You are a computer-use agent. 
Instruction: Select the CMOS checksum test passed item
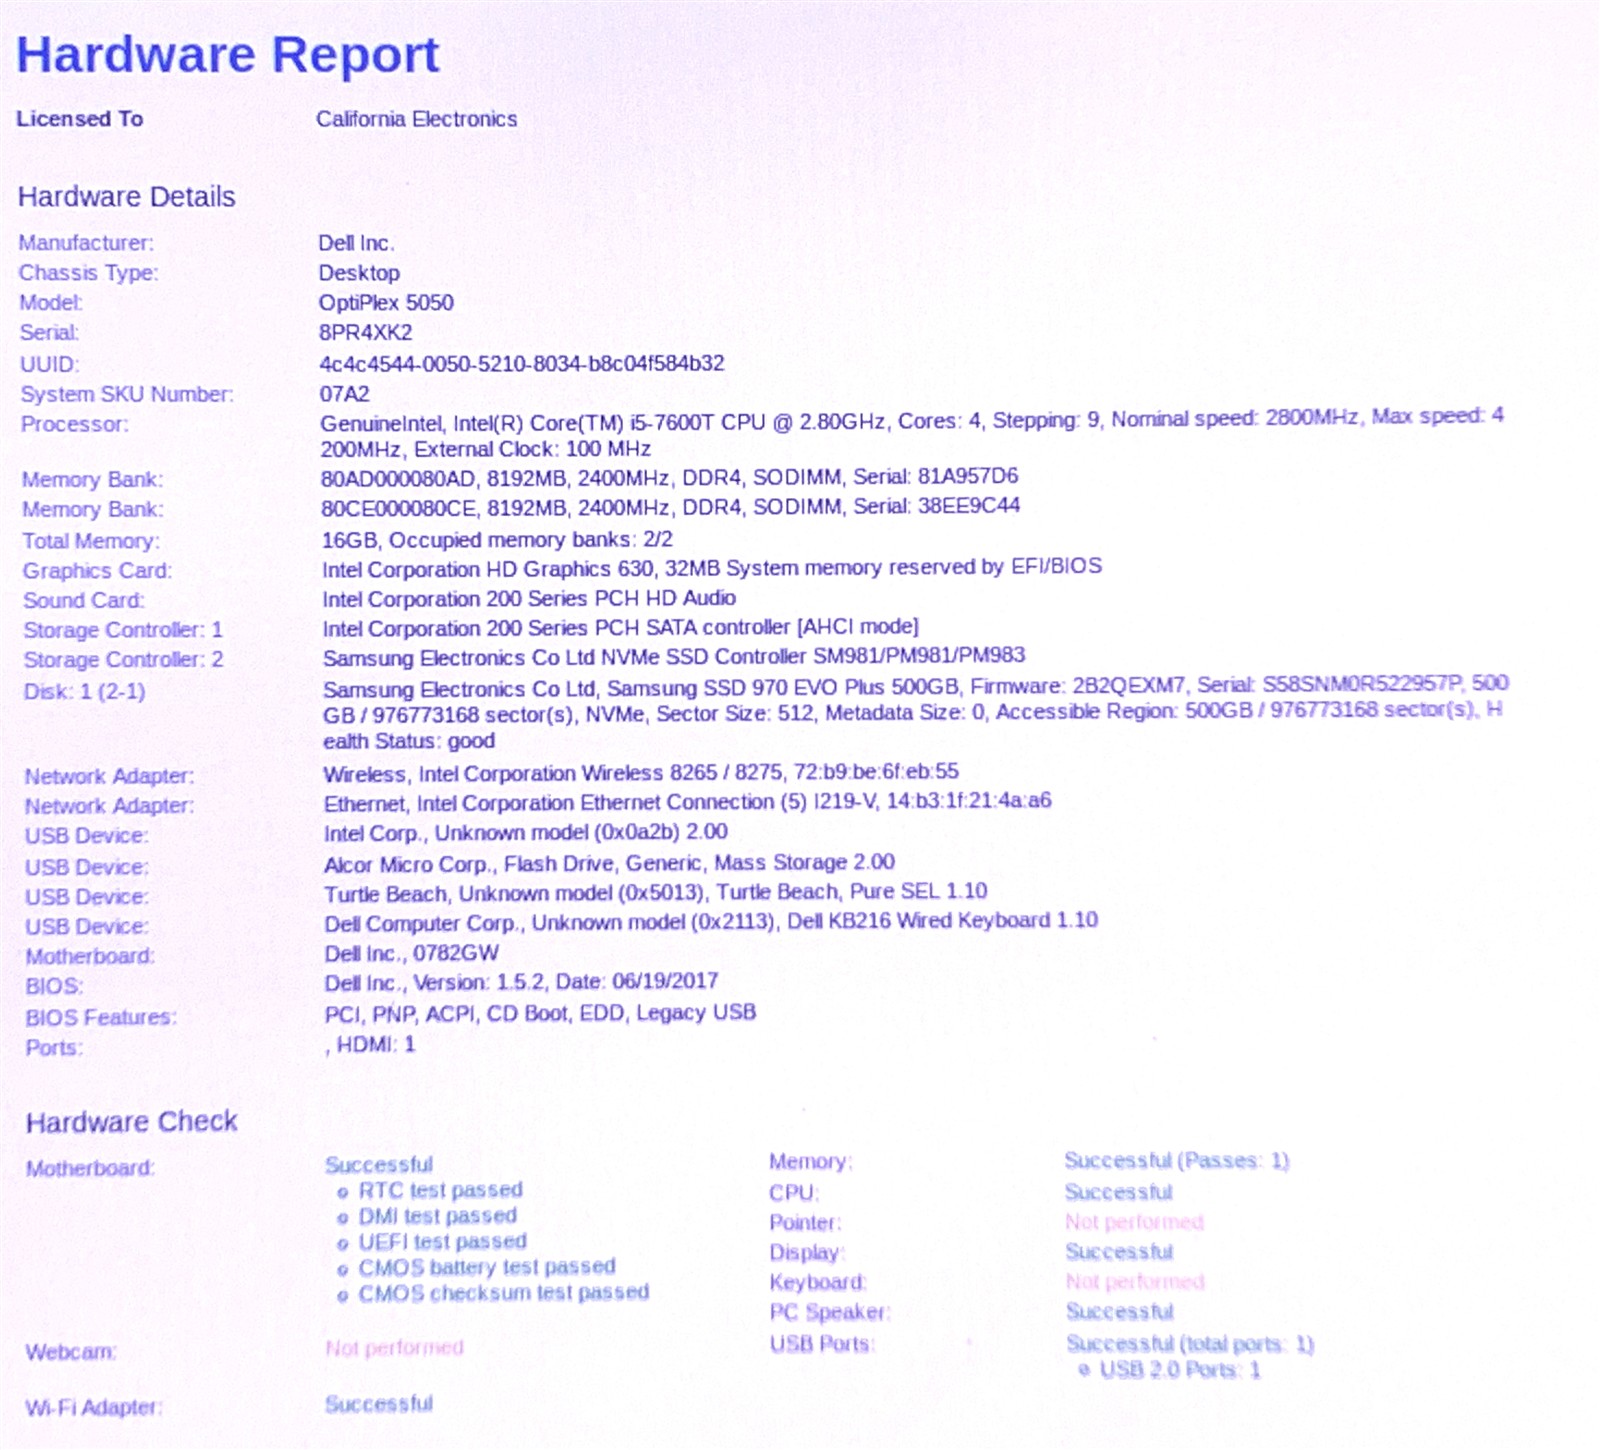[504, 1293]
